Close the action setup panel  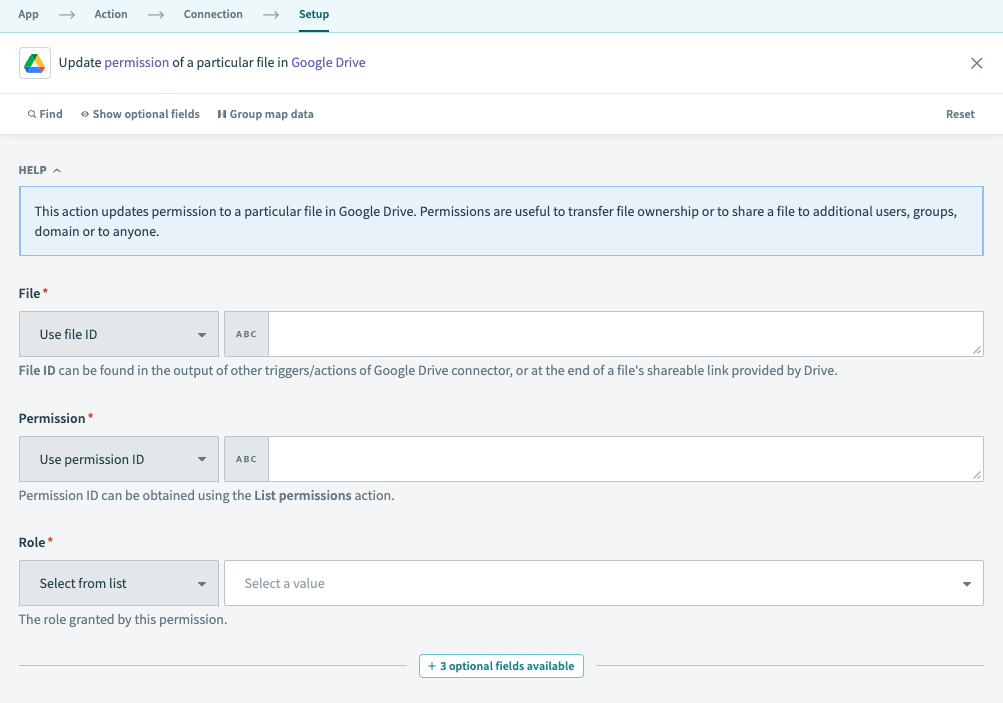point(976,63)
